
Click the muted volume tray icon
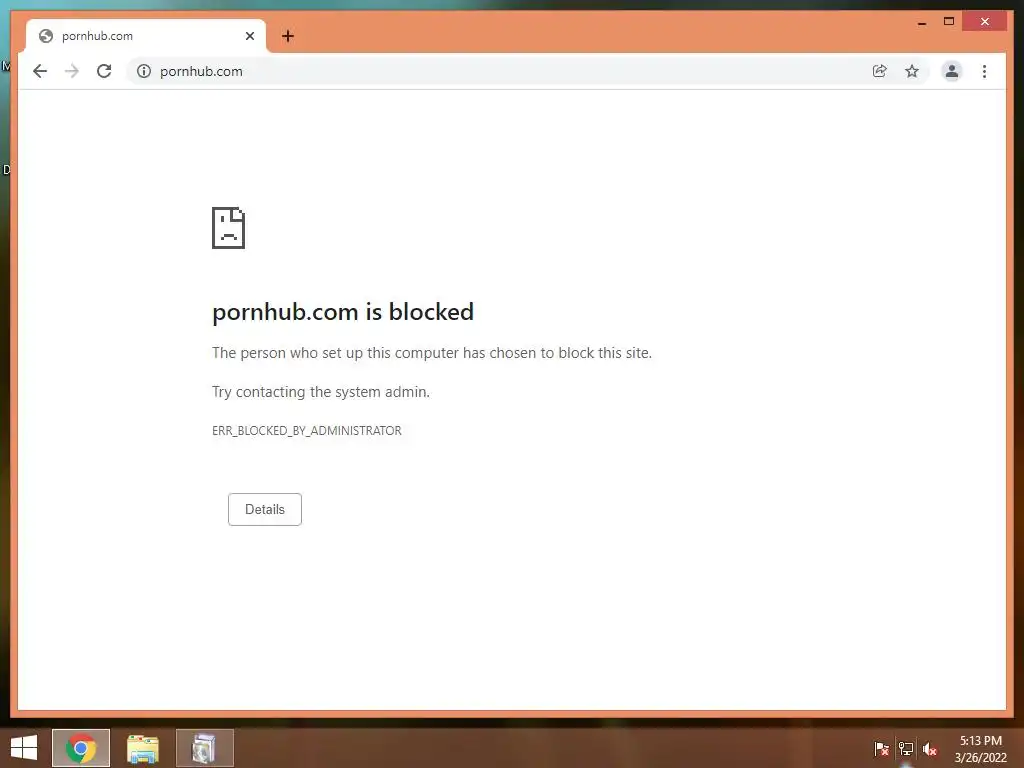pyautogui.click(x=930, y=749)
